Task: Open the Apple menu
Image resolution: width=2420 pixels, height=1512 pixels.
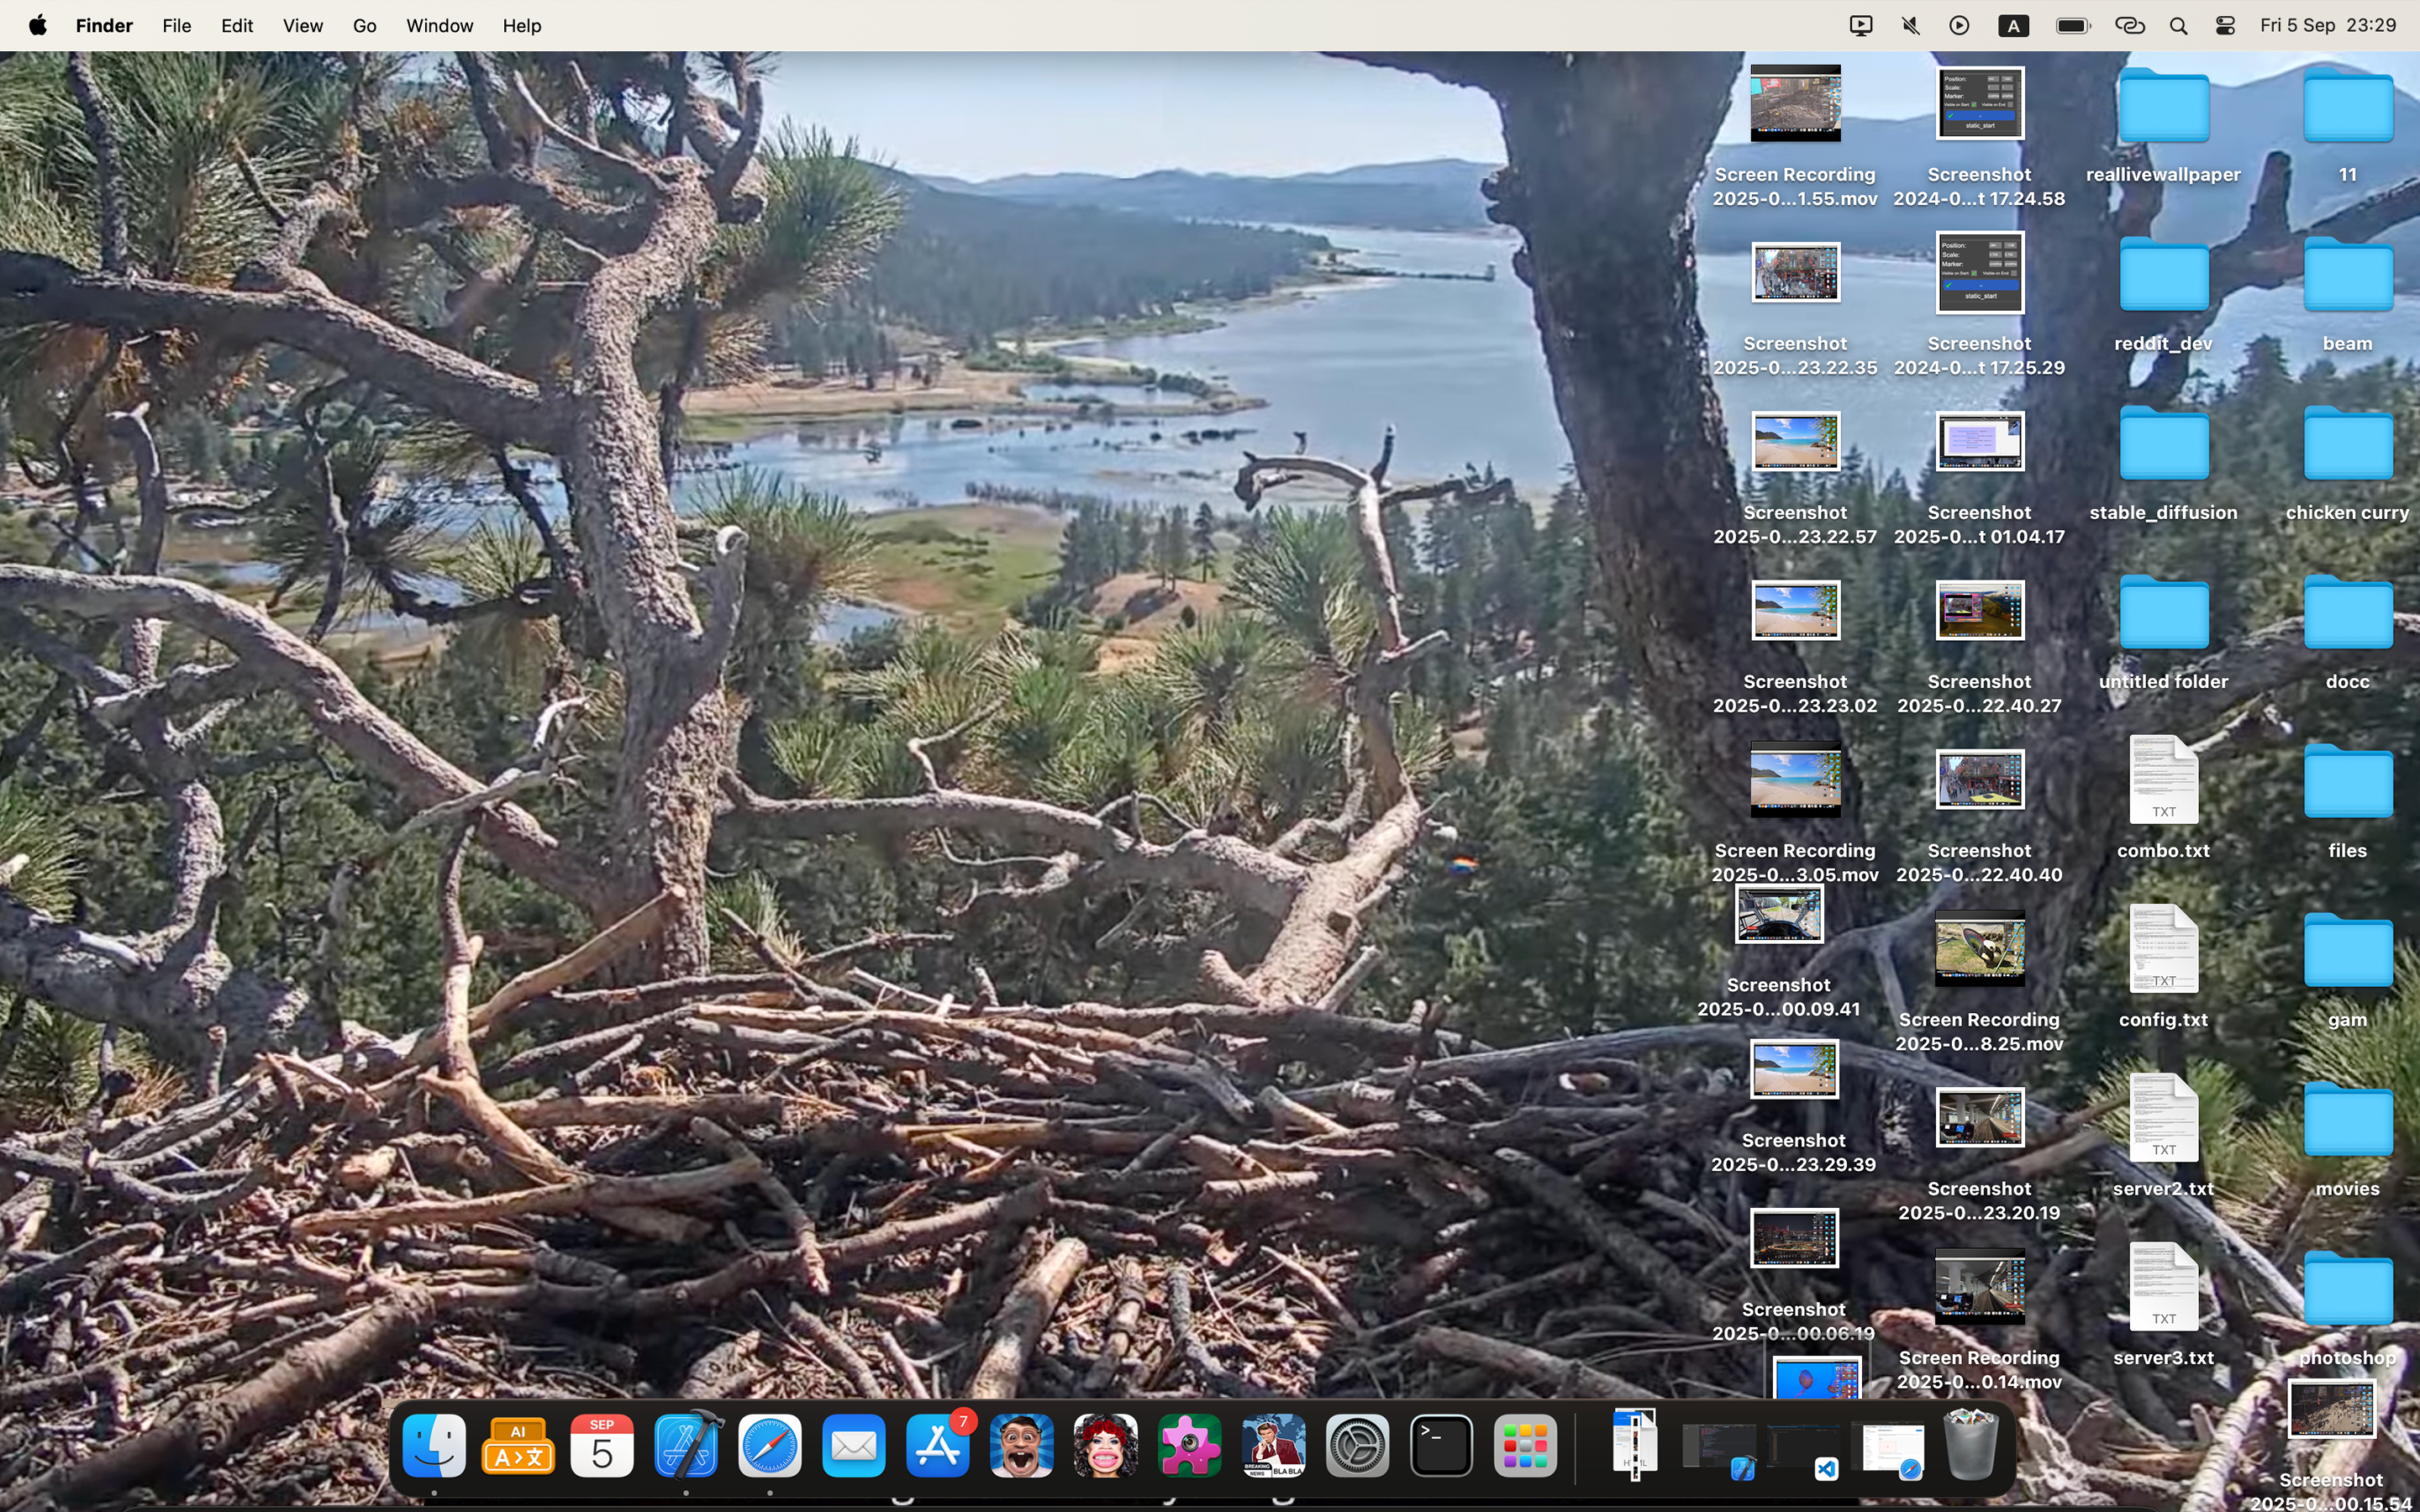Action: coord(38,26)
